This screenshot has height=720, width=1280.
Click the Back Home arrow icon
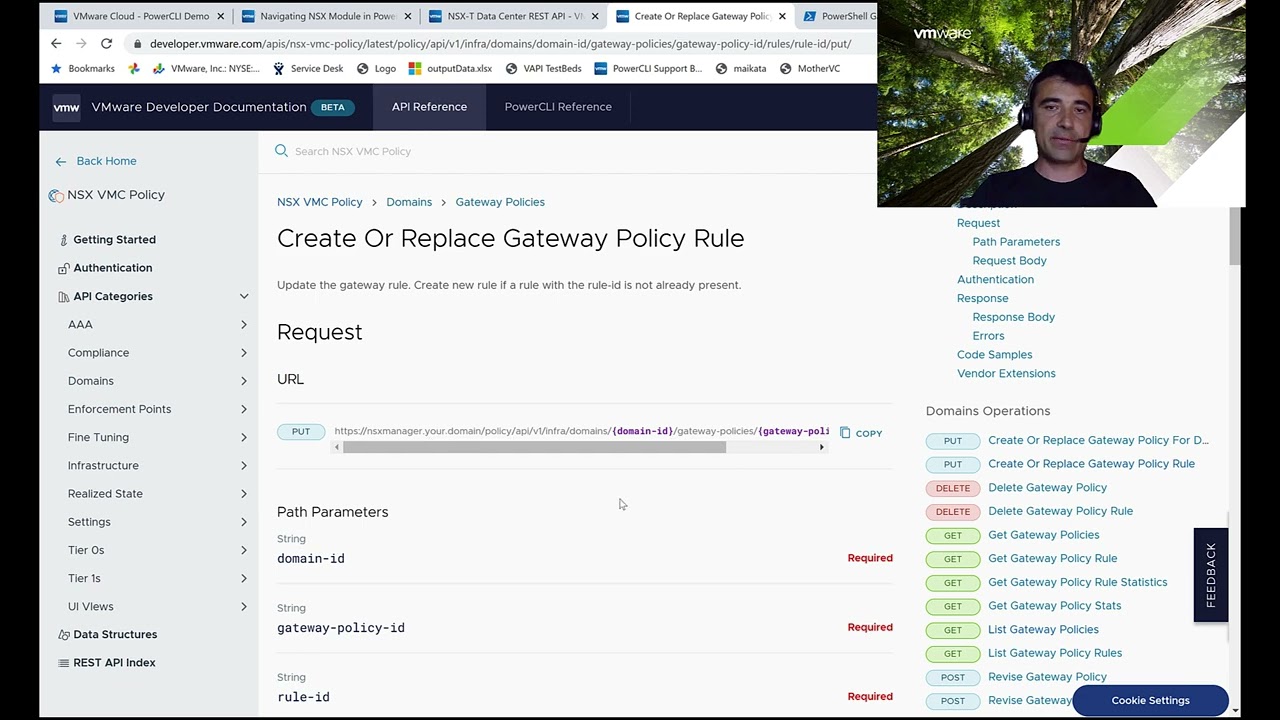61,161
